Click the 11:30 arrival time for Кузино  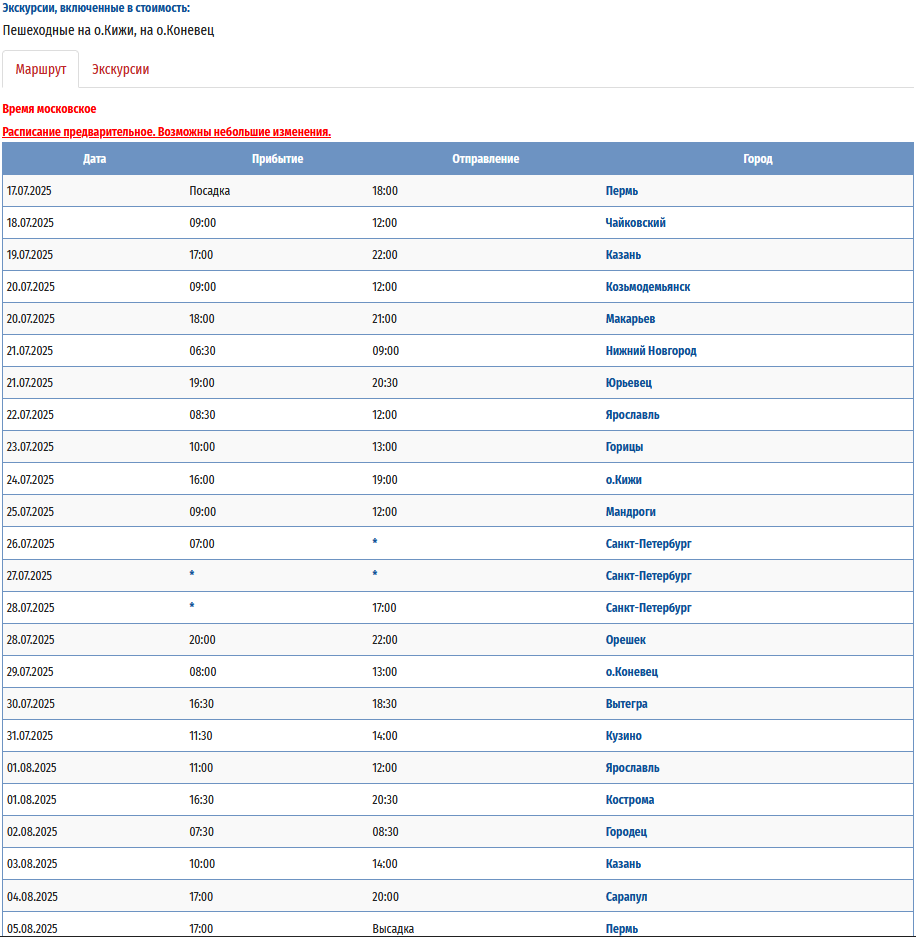(201, 736)
